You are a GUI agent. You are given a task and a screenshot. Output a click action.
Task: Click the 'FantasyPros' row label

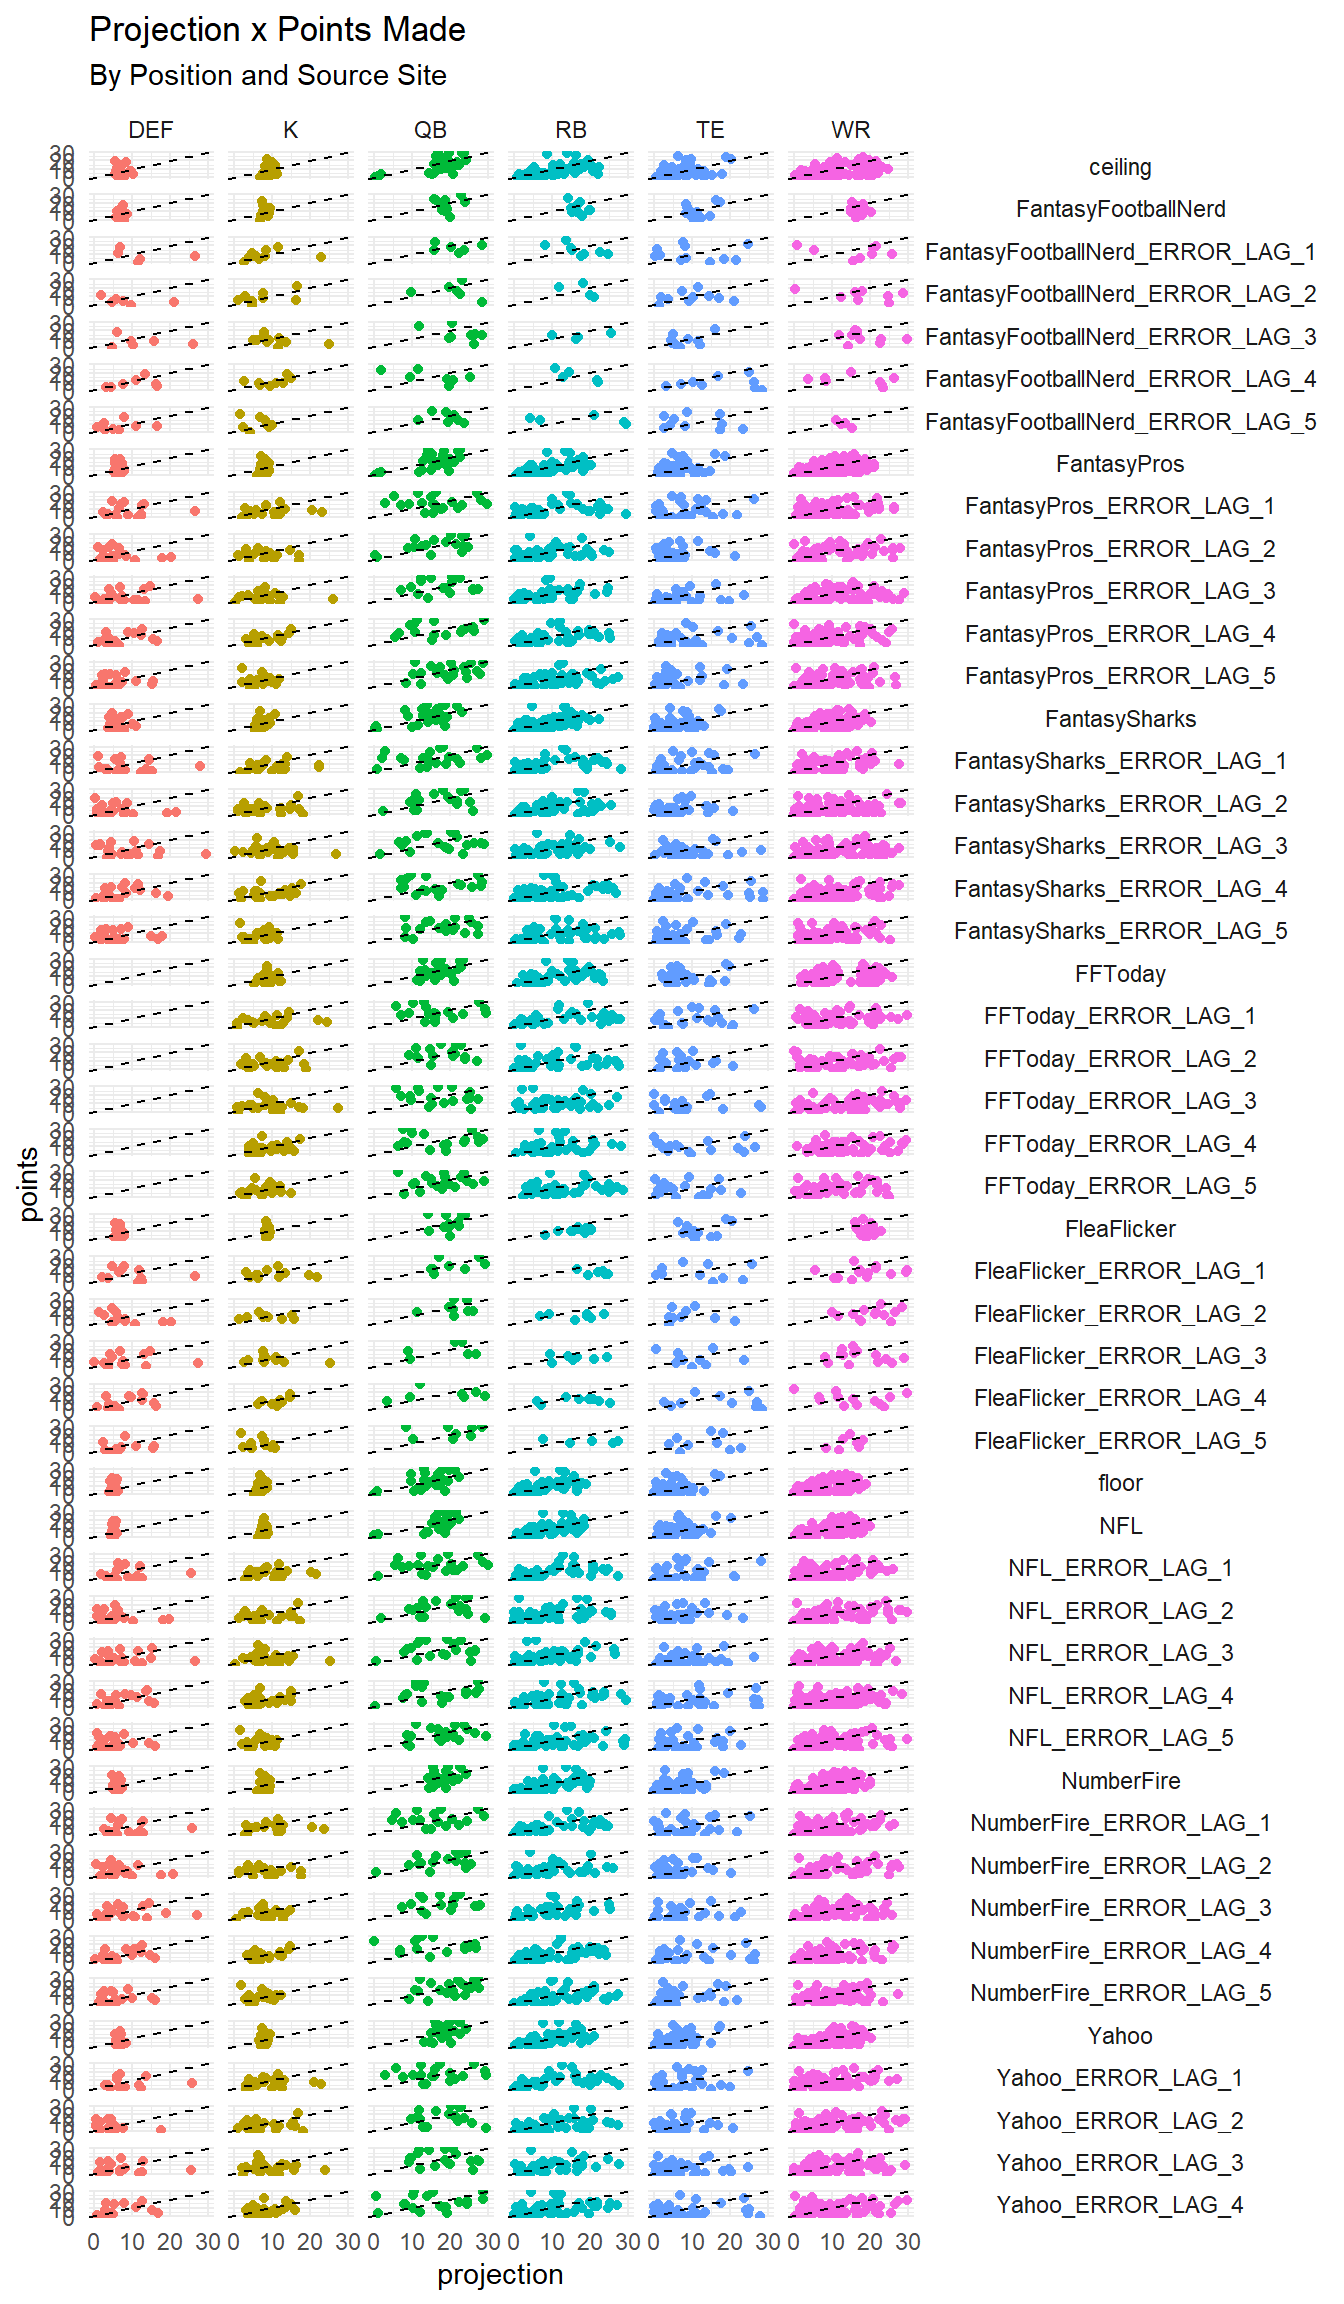coord(1120,464)
